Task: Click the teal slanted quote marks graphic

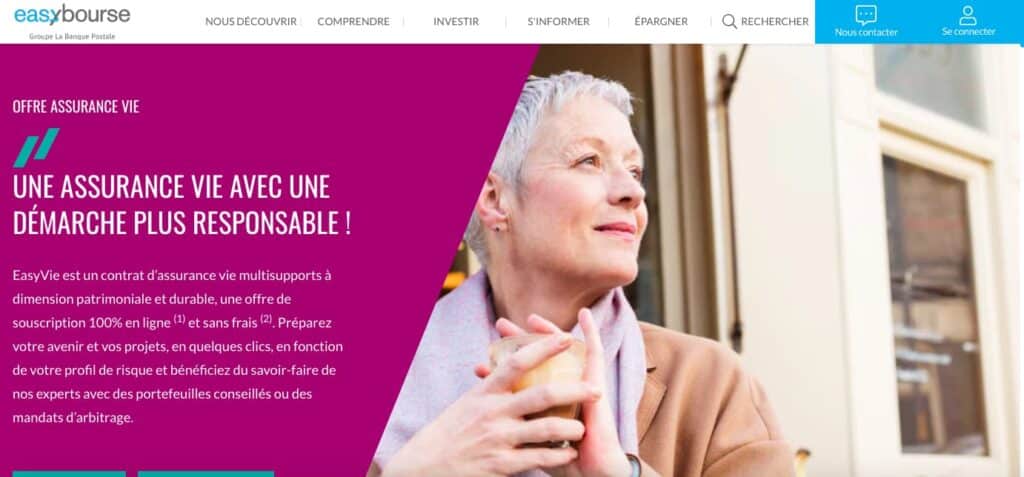Action: [37, 147]
